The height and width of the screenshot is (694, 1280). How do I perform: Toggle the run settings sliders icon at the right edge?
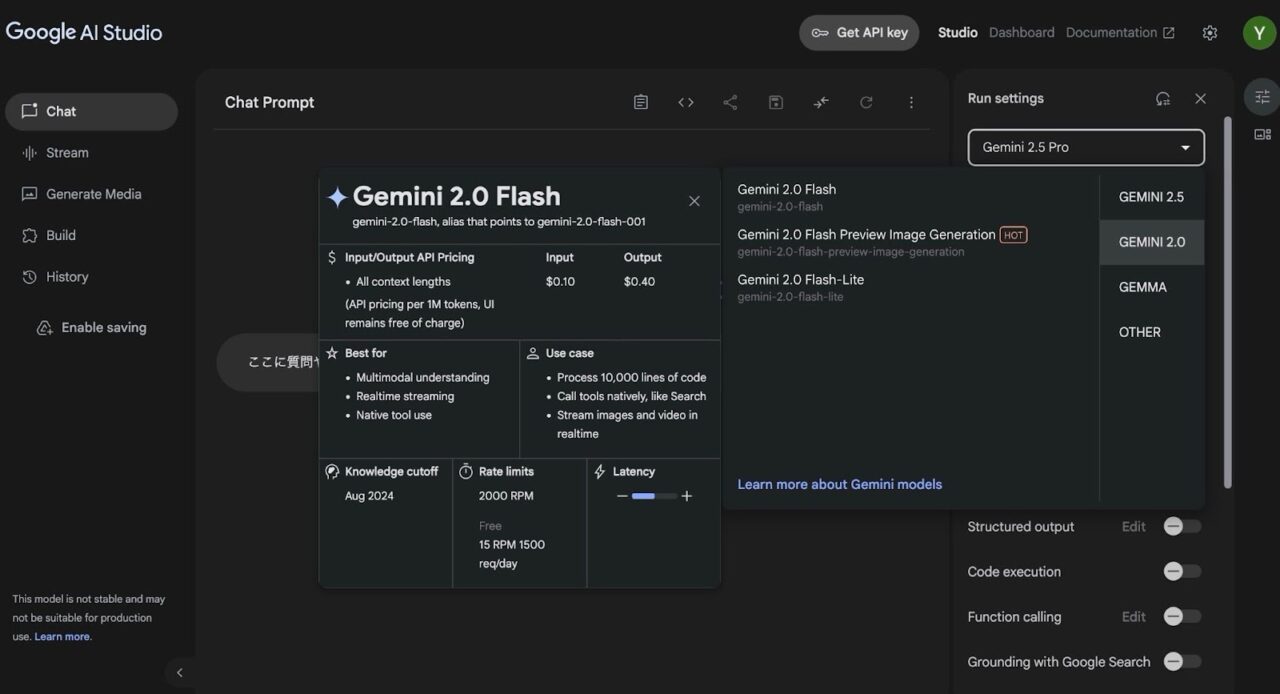tap(1262, 97)
